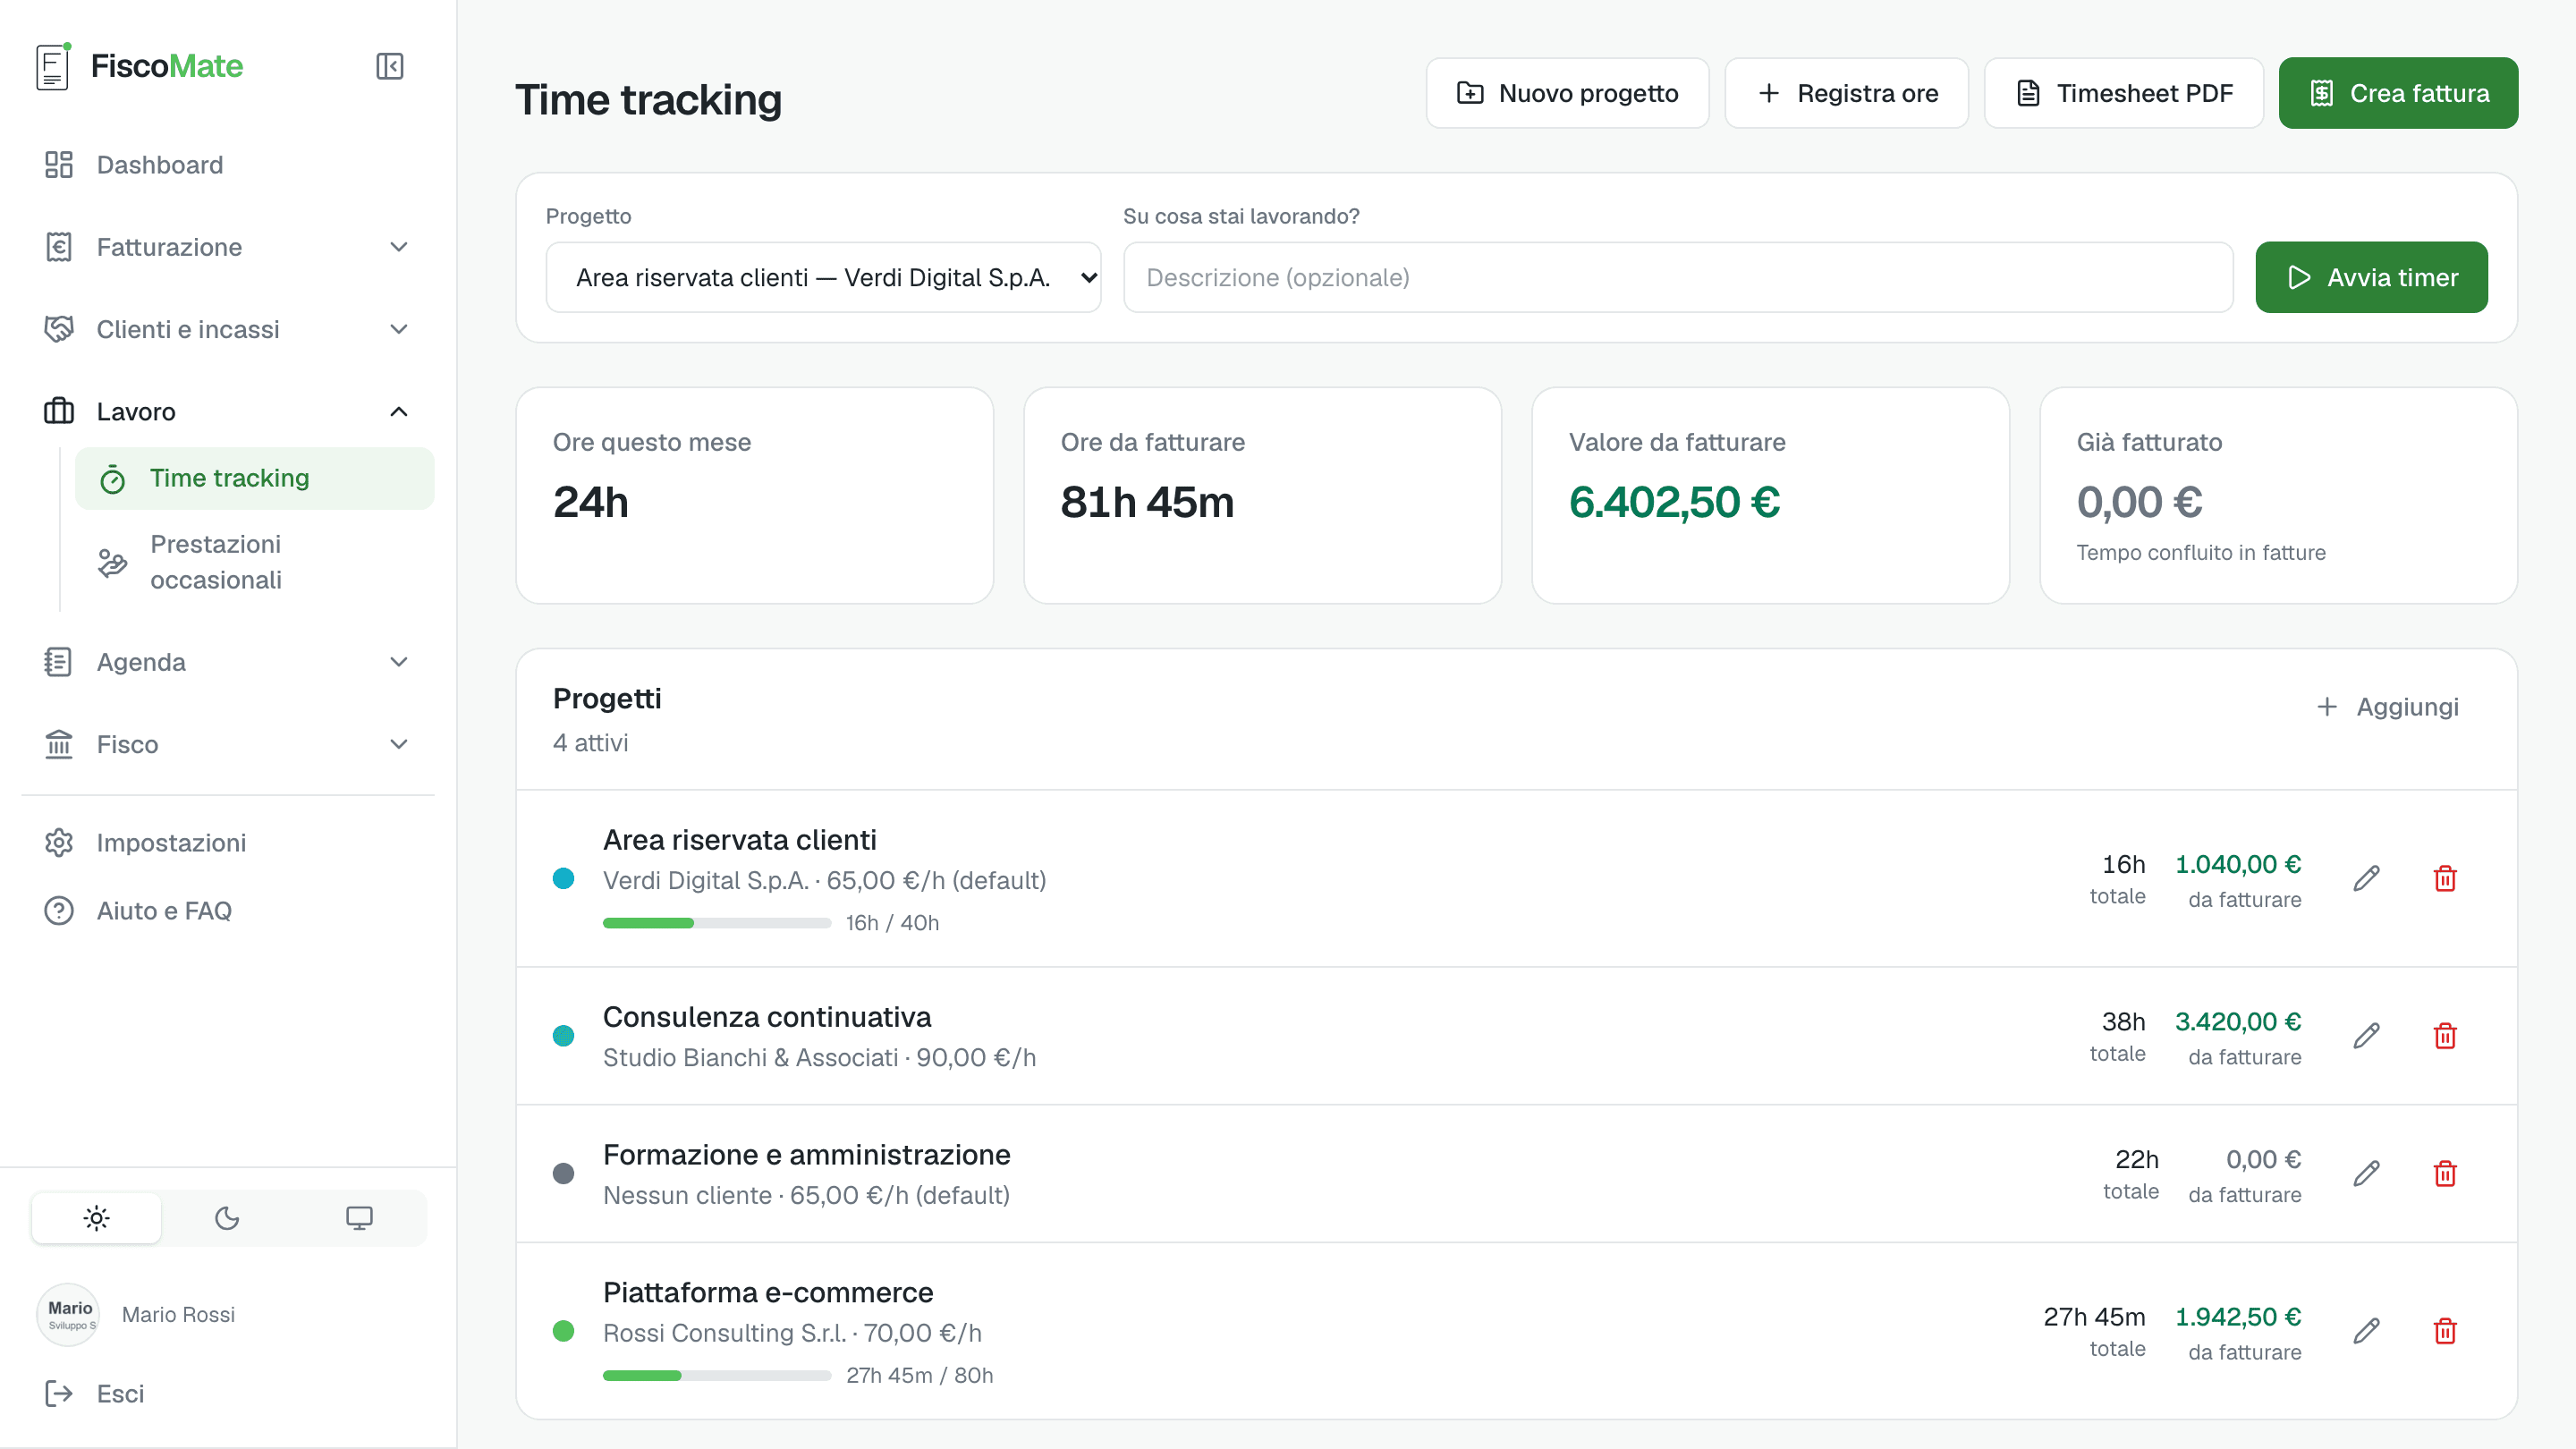Expand the Fatturazione menu
The height and width of the screenshot is (1449, 2576).
point(228,247)
